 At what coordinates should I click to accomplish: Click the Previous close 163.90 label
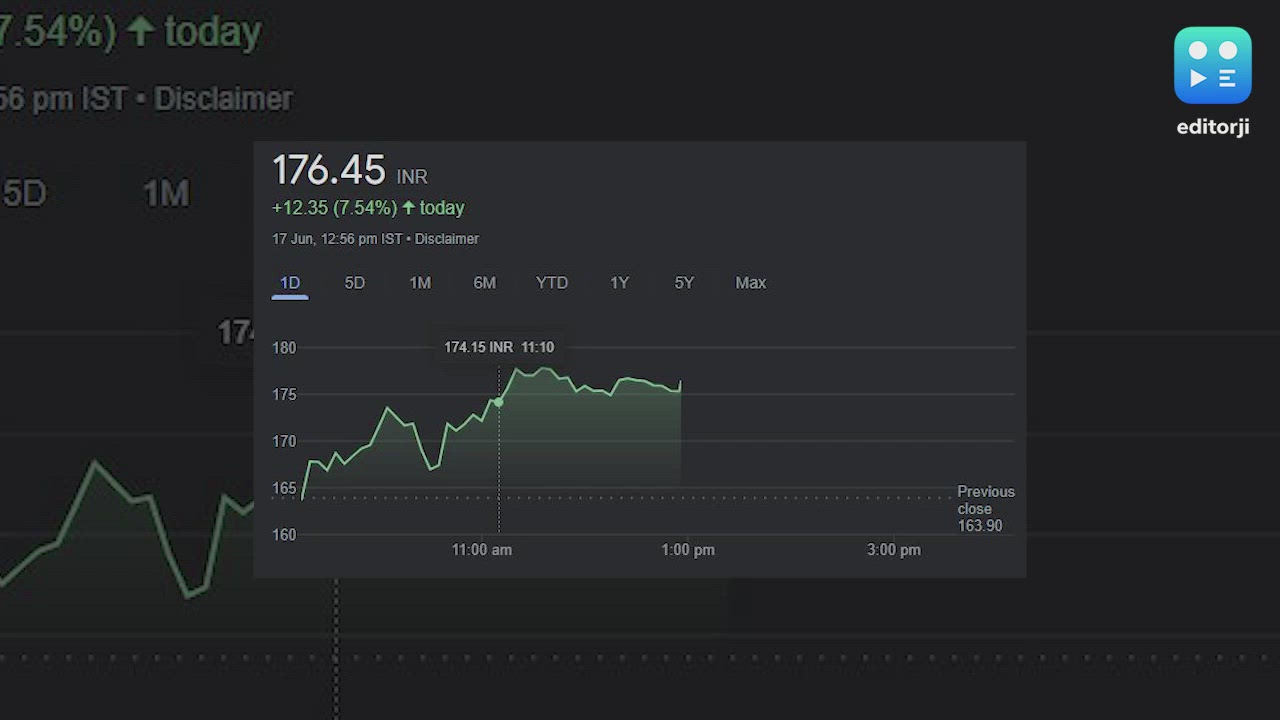985,508
